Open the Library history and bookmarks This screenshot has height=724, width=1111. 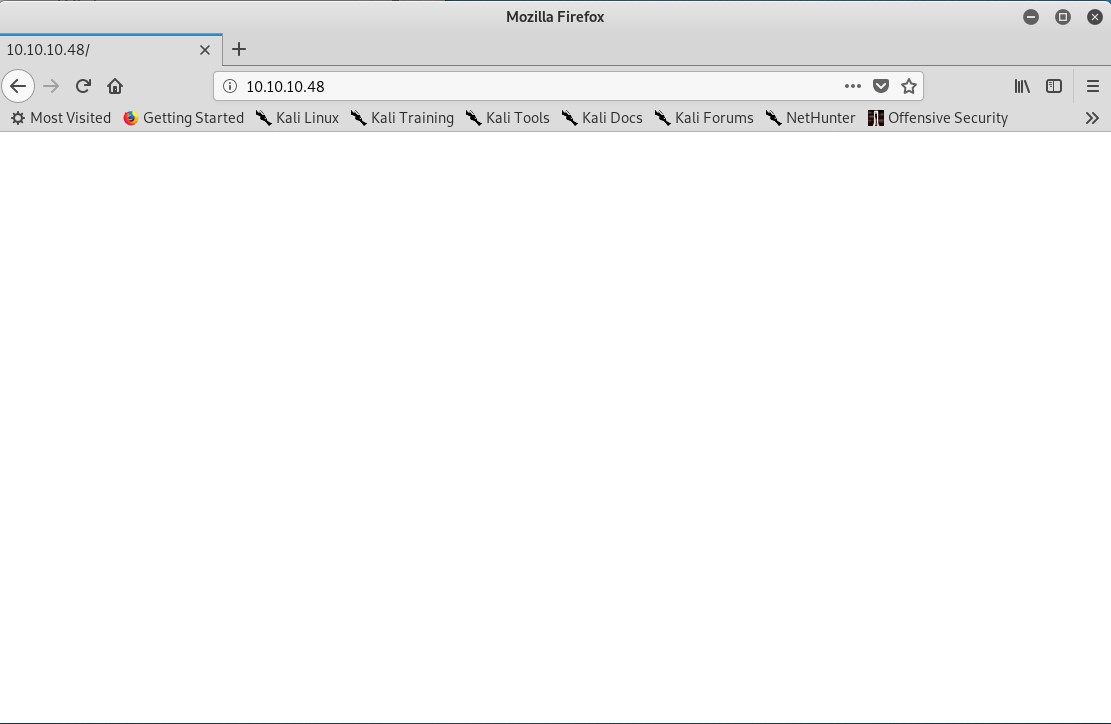click(x=1022, y=86)
